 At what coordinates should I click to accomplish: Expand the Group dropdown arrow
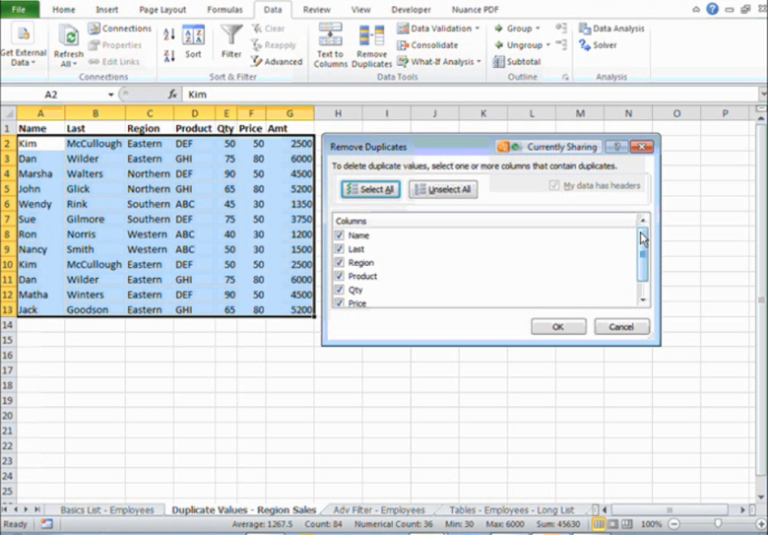pos(538,28)
